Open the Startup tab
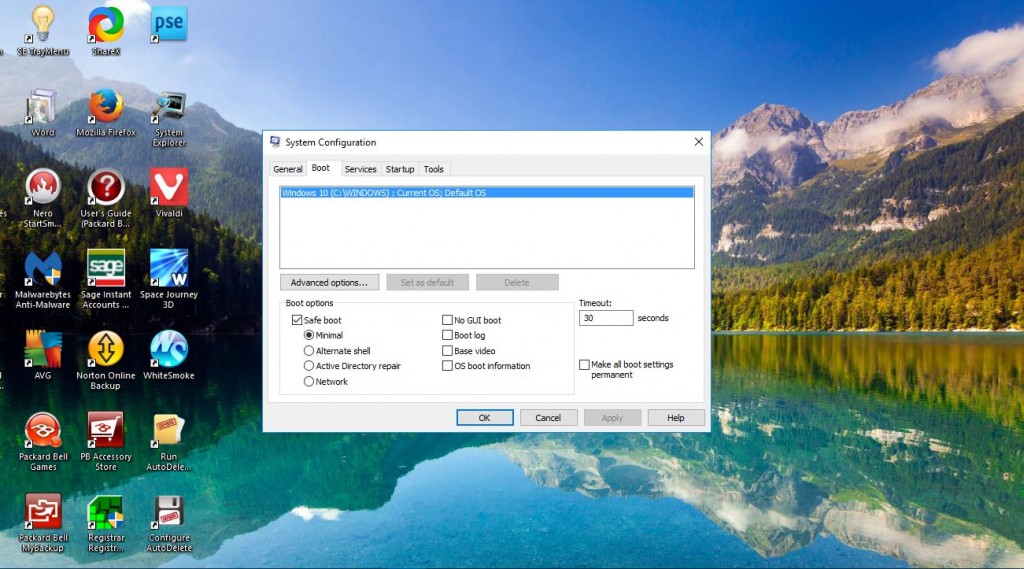The height and width of the screenshot is (569, 1024). tap(400, 169)
